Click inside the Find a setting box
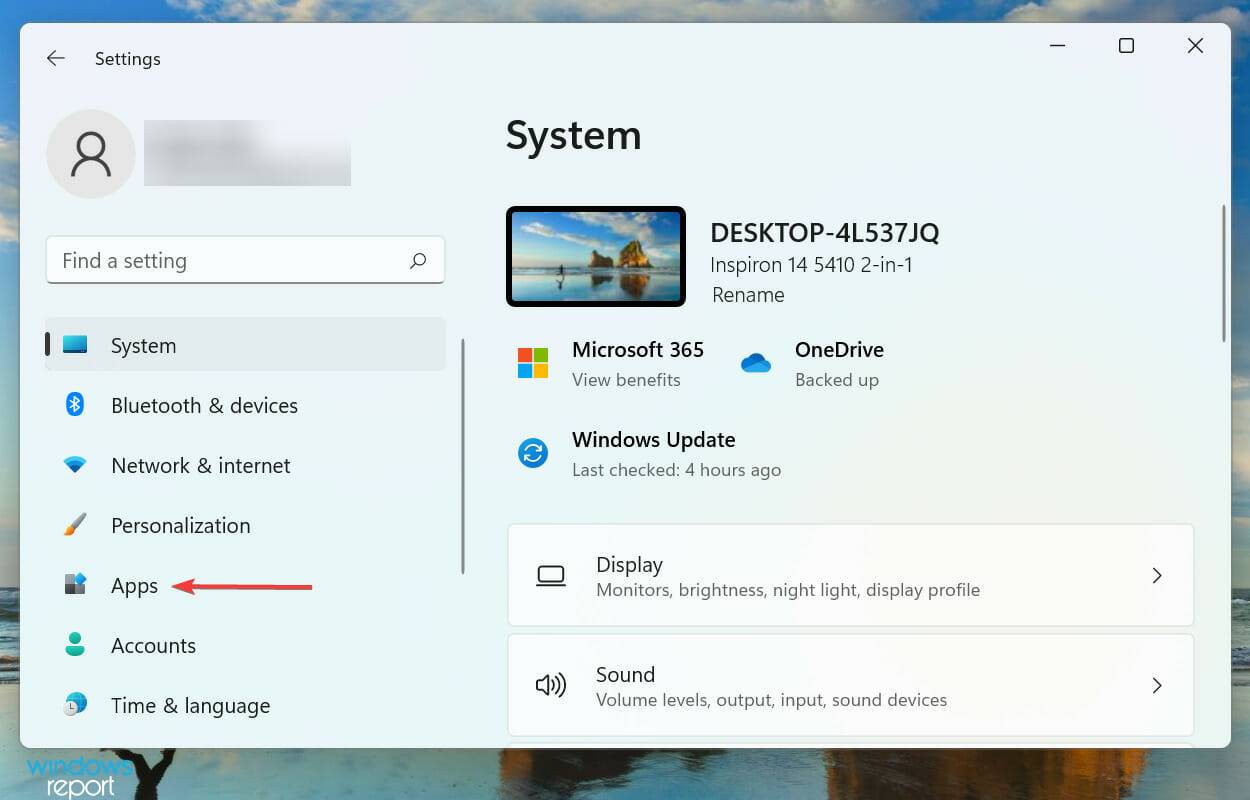The image size is (1250, 800). (x=200, y=260)
